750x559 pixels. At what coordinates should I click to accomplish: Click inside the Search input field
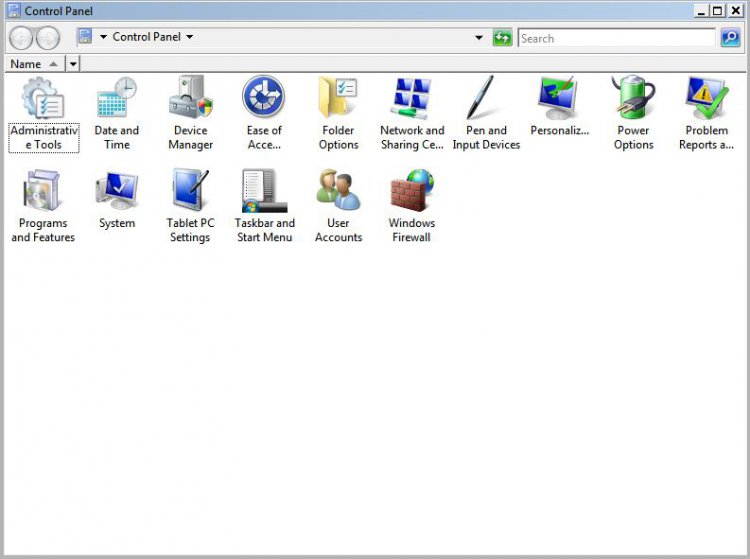616,38
